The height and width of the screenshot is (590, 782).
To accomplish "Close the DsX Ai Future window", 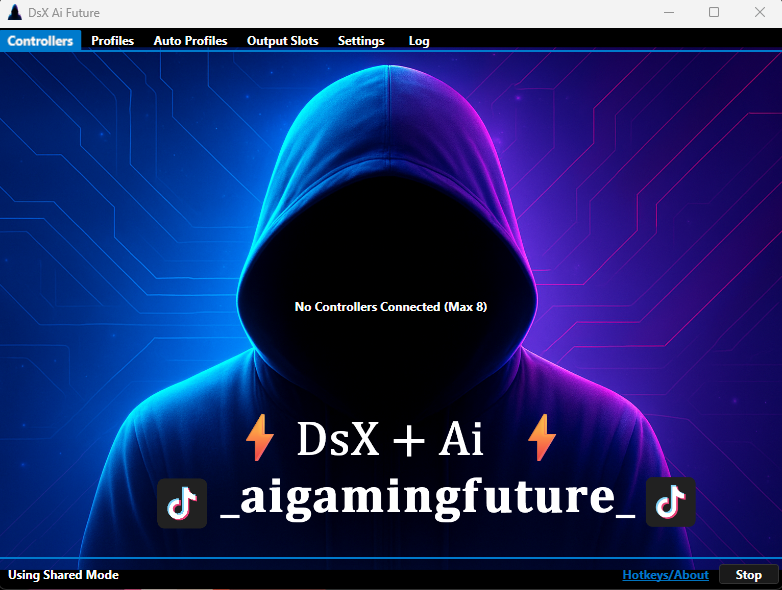I will [760, 12].
